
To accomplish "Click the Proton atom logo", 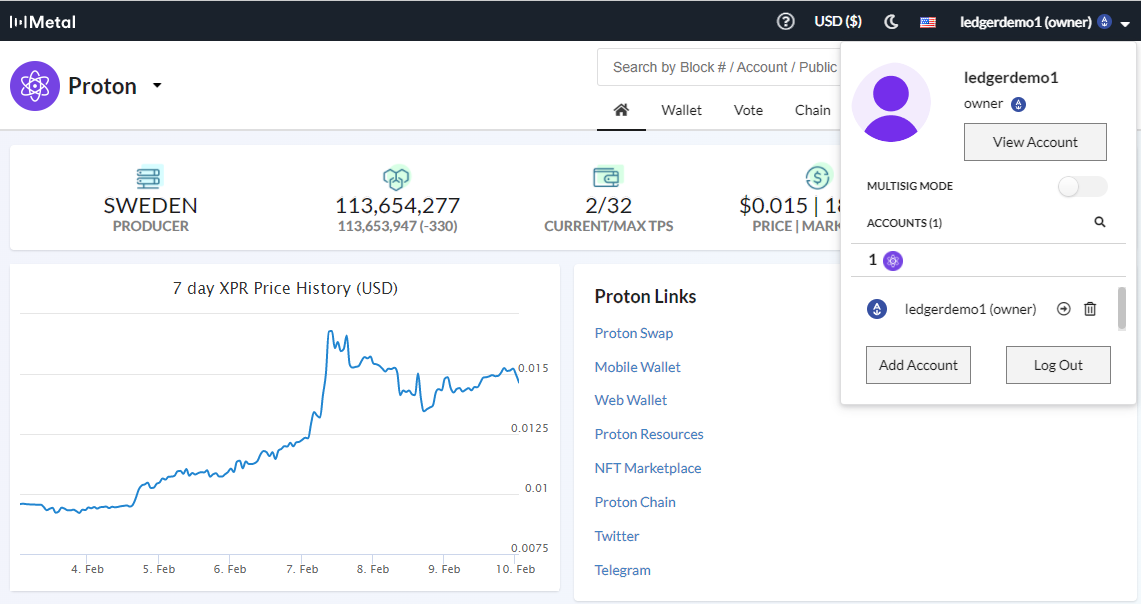I will [x=35, y=86].
